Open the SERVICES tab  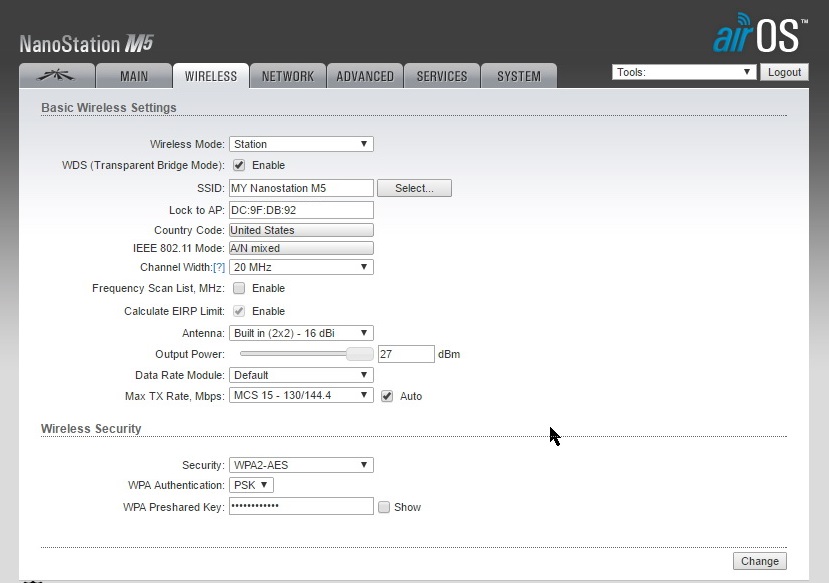(442, 76)
